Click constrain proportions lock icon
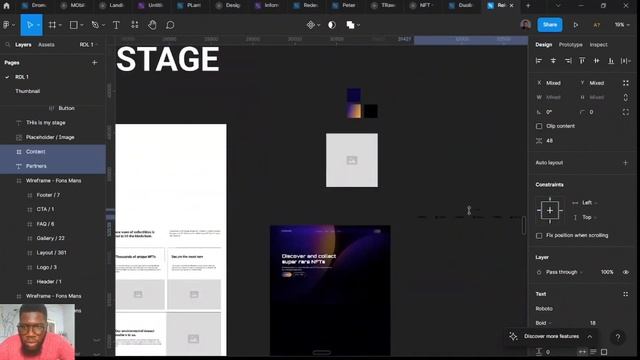The image size is (640, 360). click(x=626, y=98)
